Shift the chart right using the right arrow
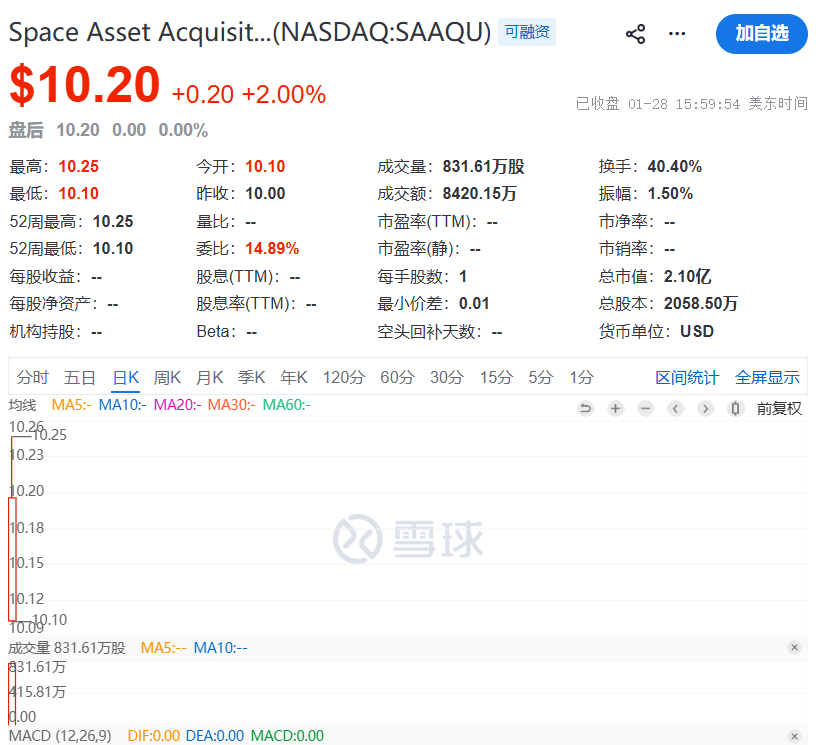Viewport: 833px width, 745px height. click(705, 408)
